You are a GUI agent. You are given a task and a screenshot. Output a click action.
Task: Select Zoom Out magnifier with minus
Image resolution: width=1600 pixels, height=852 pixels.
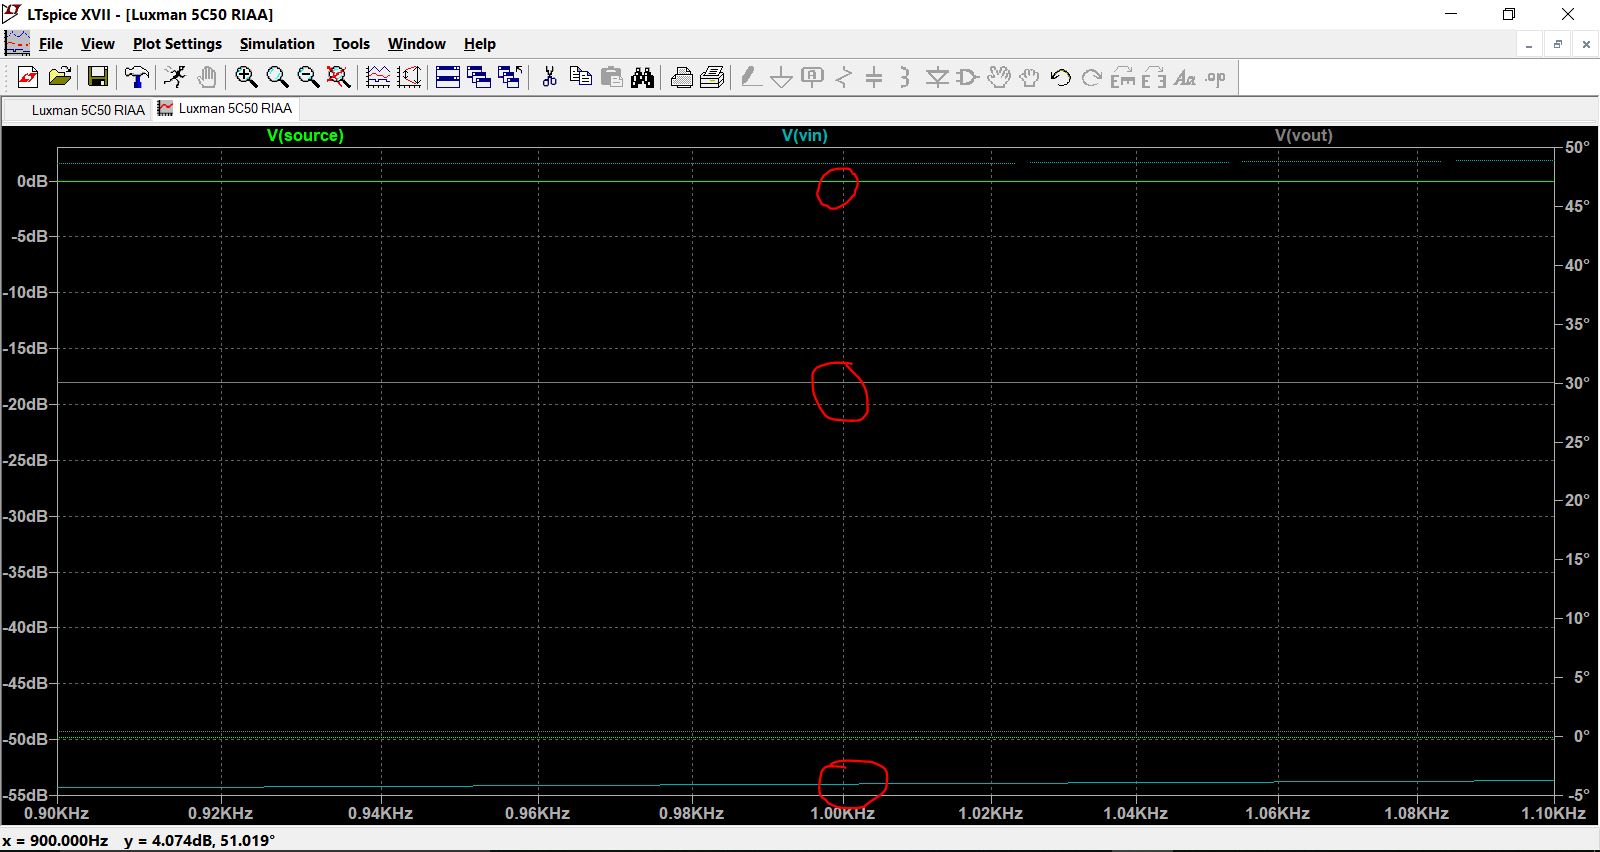point(308,77)
